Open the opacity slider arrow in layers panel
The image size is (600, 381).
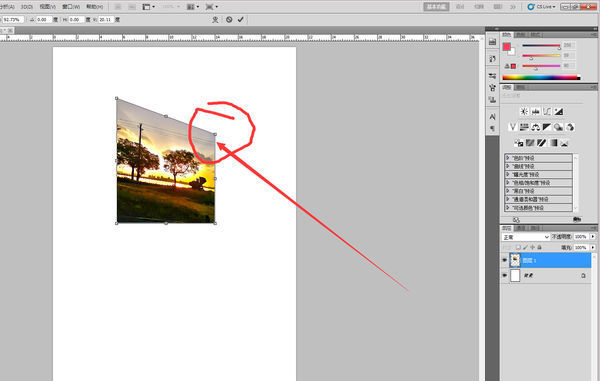click(593, 237)
